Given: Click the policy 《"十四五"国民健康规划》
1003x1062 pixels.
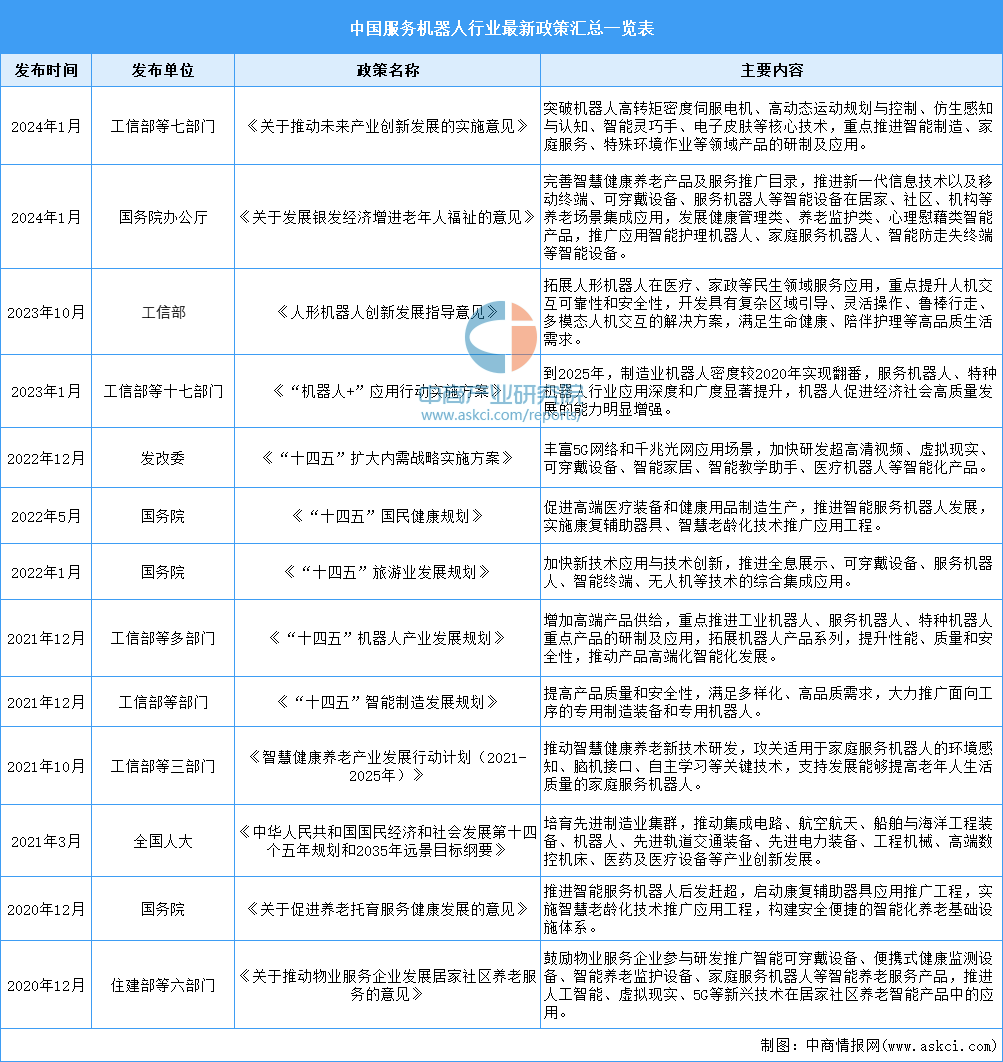Looking at the screenshot, I should coord(387,516).
